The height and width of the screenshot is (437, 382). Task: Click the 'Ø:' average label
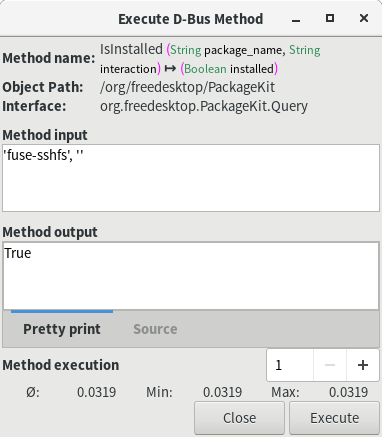[x=33, y=392]
